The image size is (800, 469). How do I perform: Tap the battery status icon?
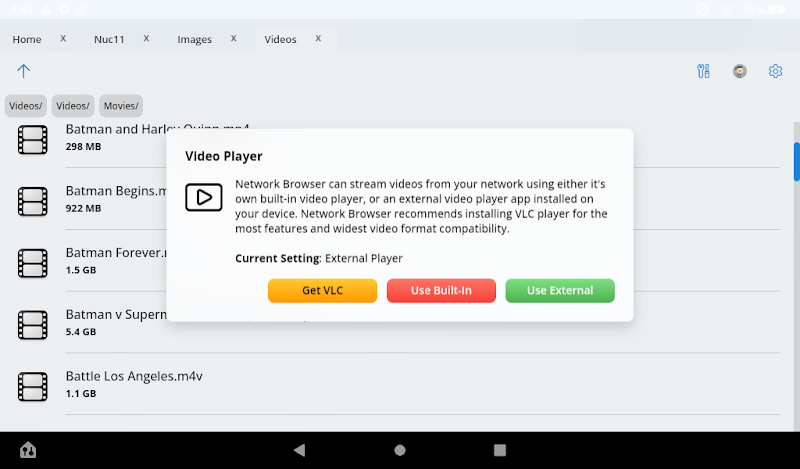coord(777,9)
